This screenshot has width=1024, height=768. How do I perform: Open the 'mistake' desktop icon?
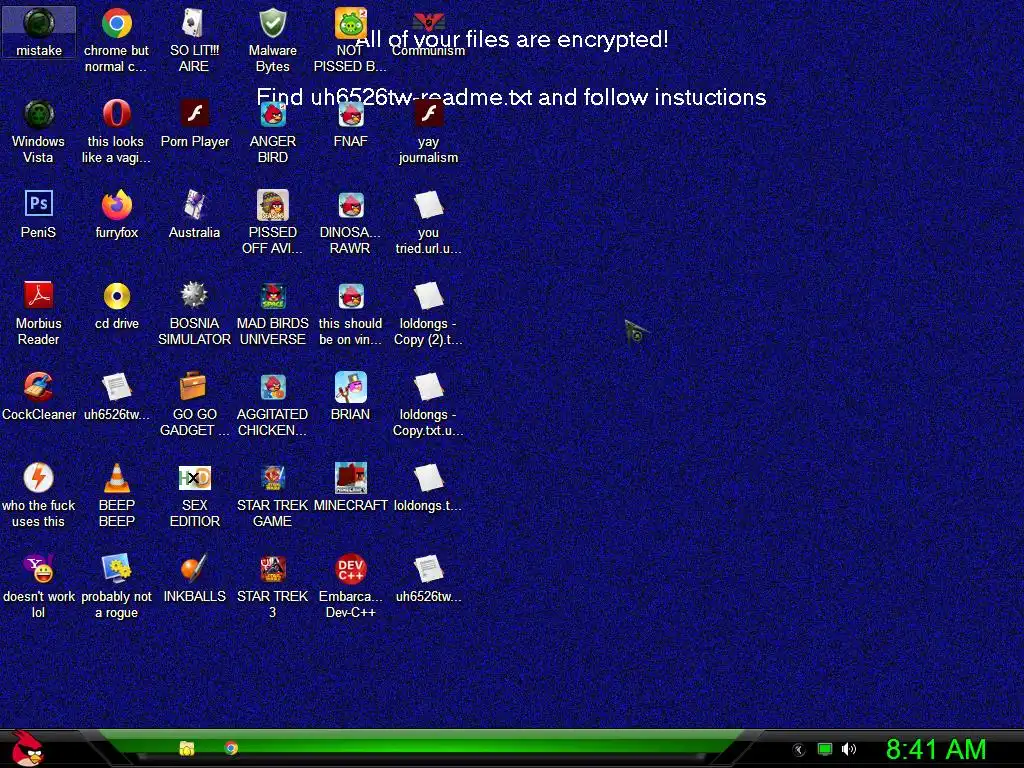pyautogui.click(x=39, y=32)
